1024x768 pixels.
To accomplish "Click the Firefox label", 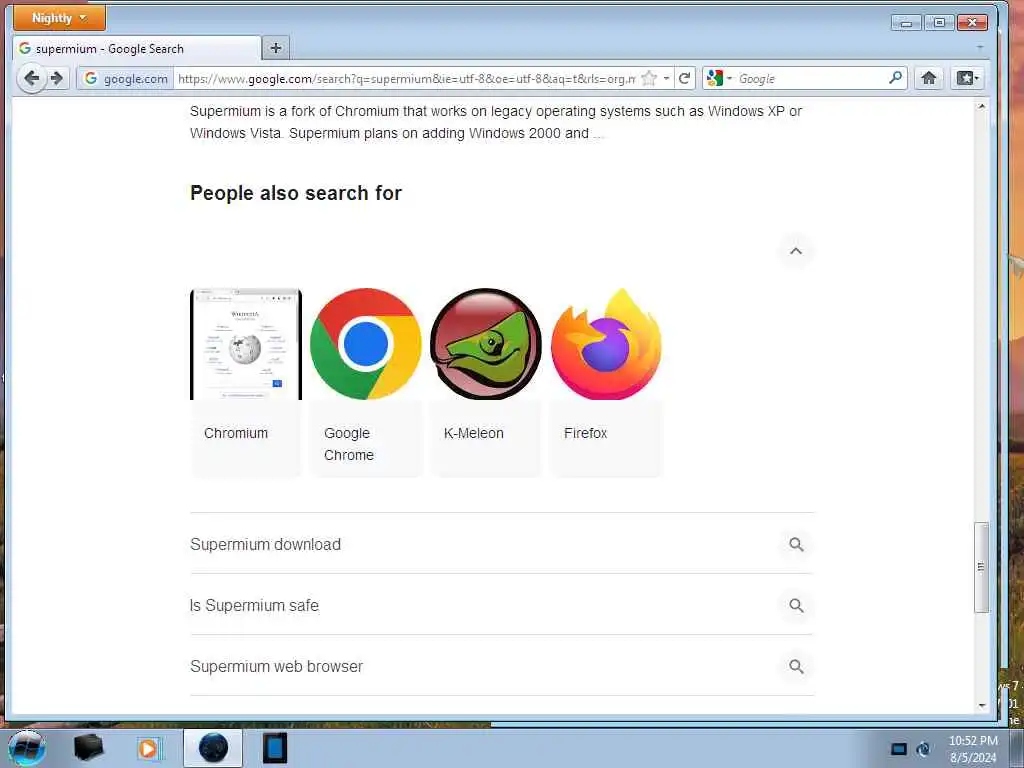I will tap(585, 433).
